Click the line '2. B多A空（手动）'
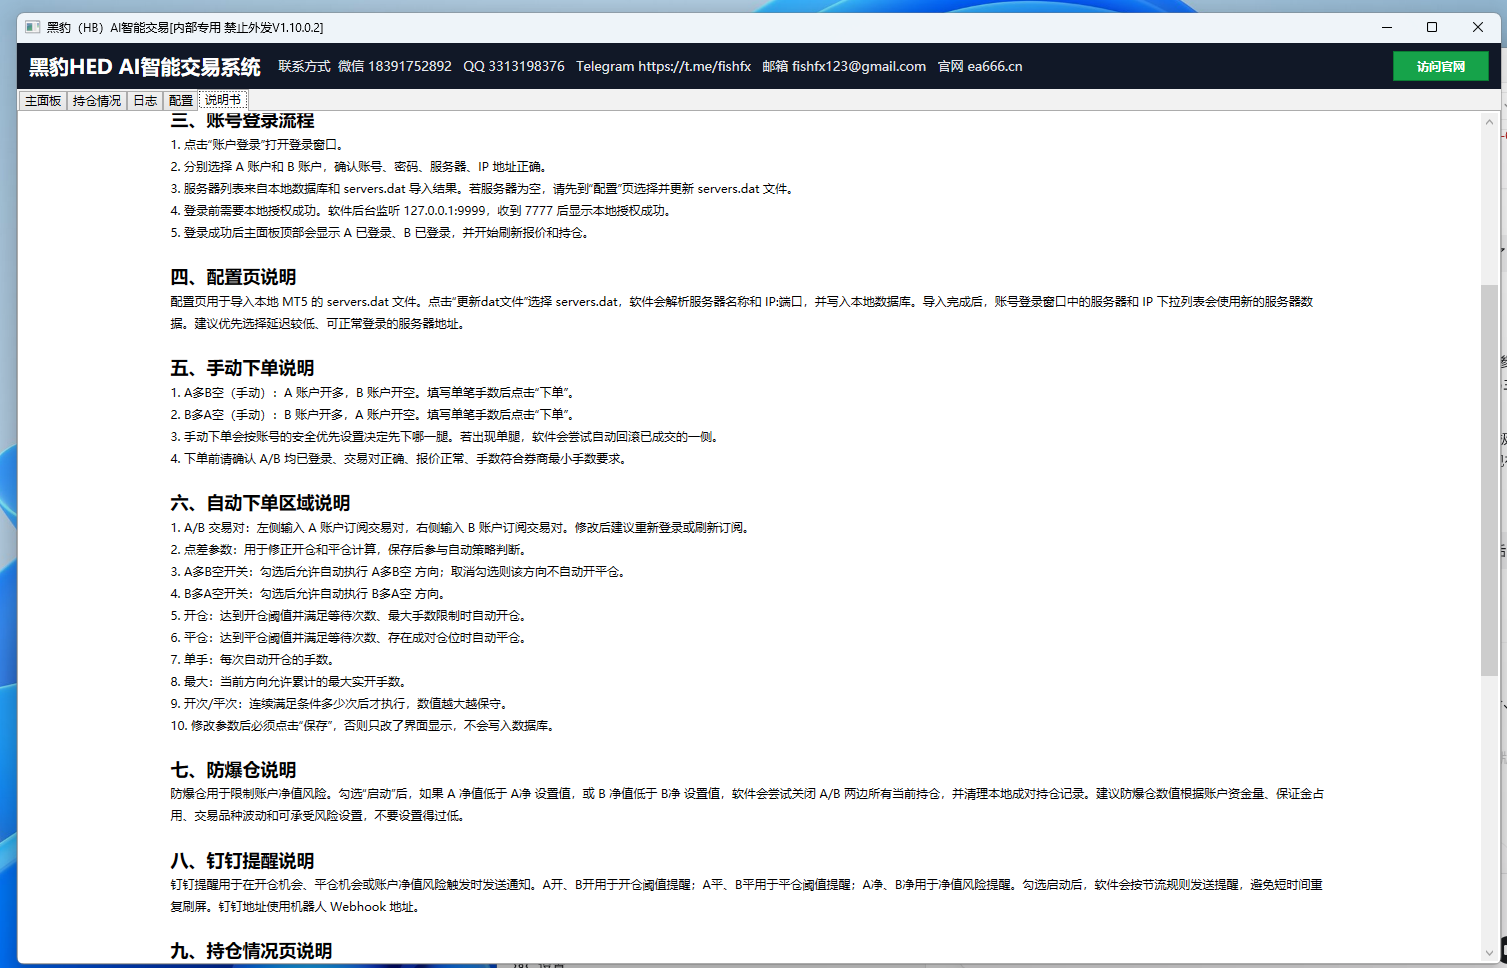 373,415
